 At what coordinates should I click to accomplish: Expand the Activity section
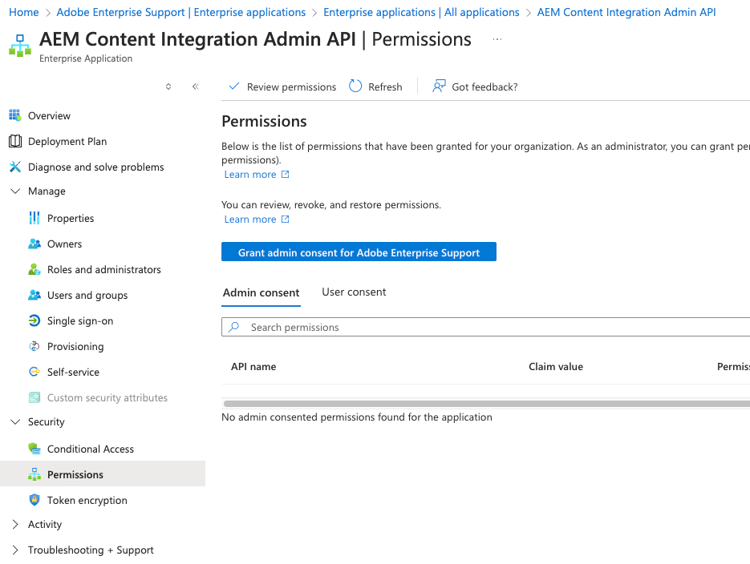(15, 524)
